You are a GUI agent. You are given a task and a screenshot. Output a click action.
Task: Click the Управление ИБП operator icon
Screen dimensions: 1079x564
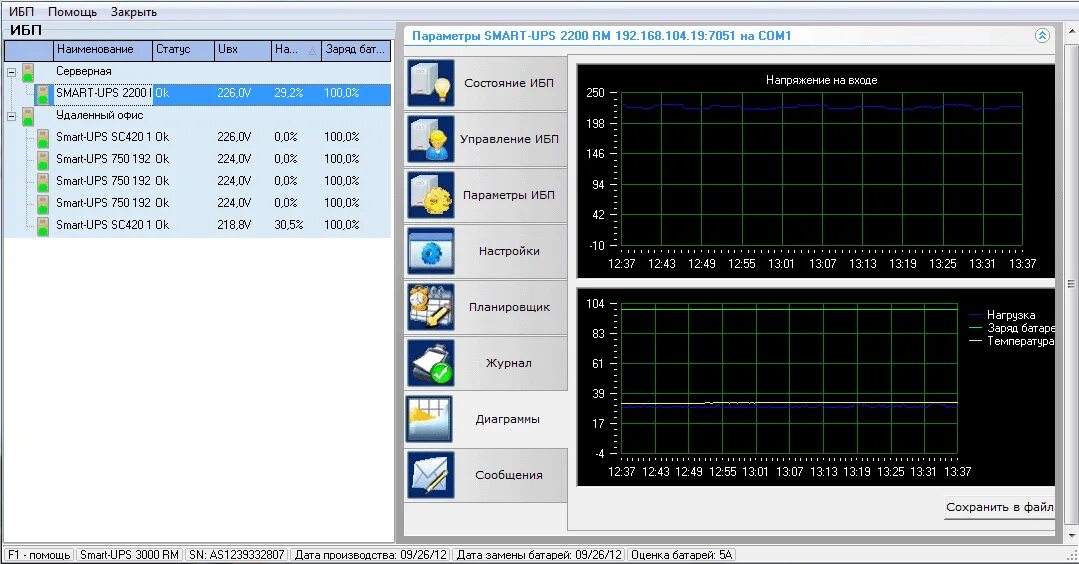(430, 139)
